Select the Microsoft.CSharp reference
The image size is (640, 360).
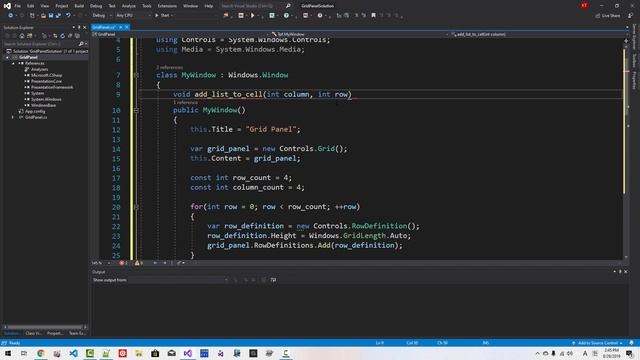tap(47, 75)
